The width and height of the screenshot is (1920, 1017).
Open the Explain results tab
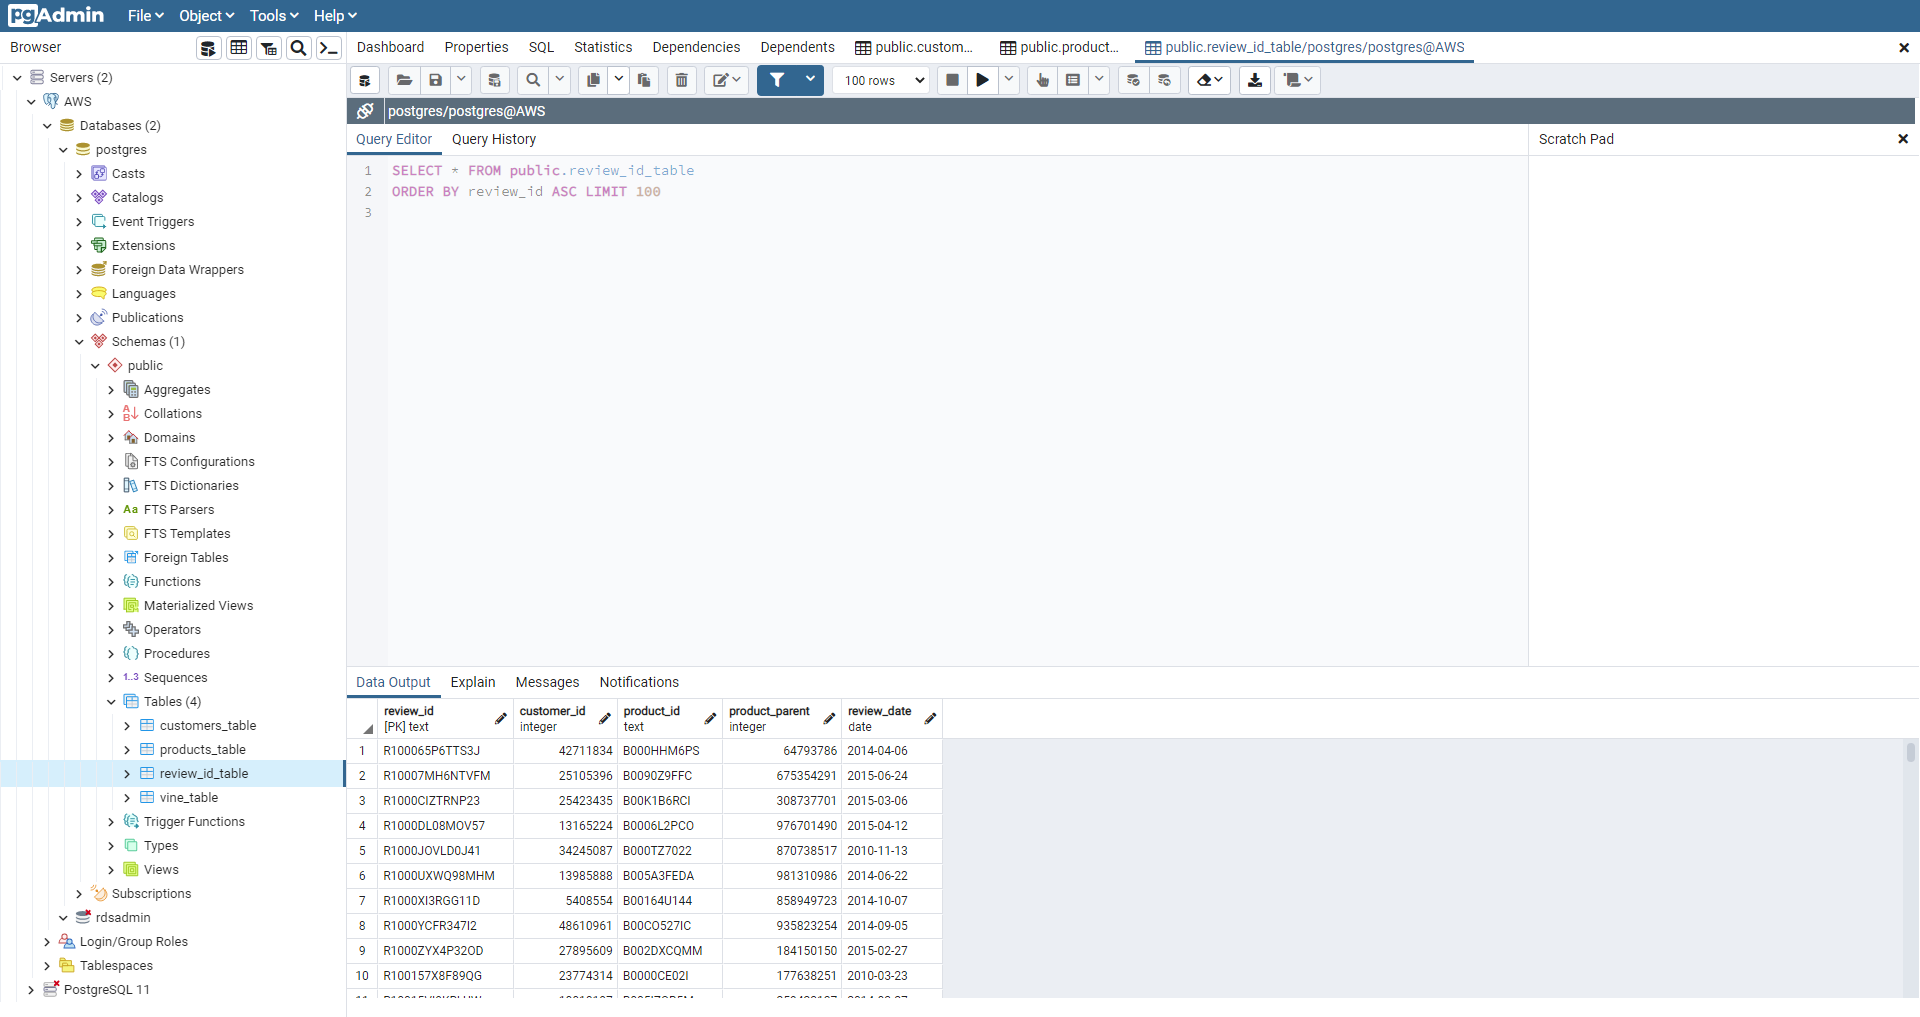[x=473, y=682]
